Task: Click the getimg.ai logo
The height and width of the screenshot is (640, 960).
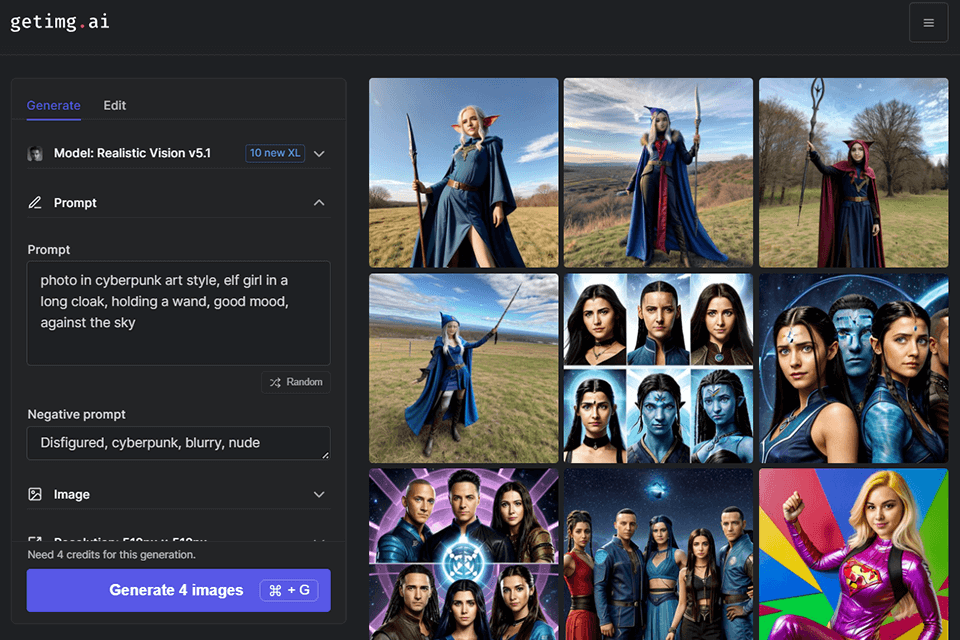Action: click(x=59, y=22)
